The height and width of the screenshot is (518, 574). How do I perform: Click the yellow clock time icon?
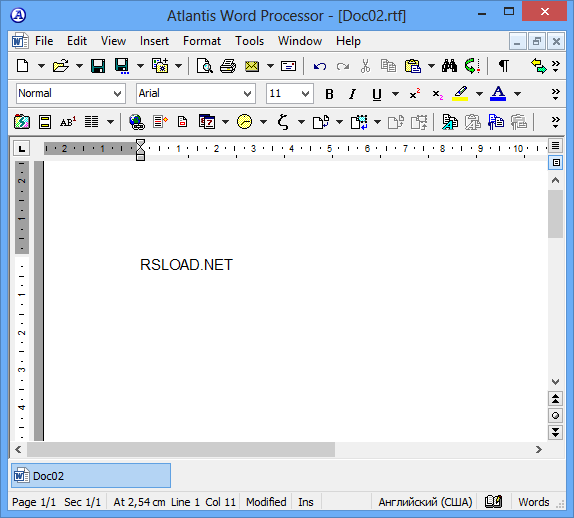coord(245,122)
